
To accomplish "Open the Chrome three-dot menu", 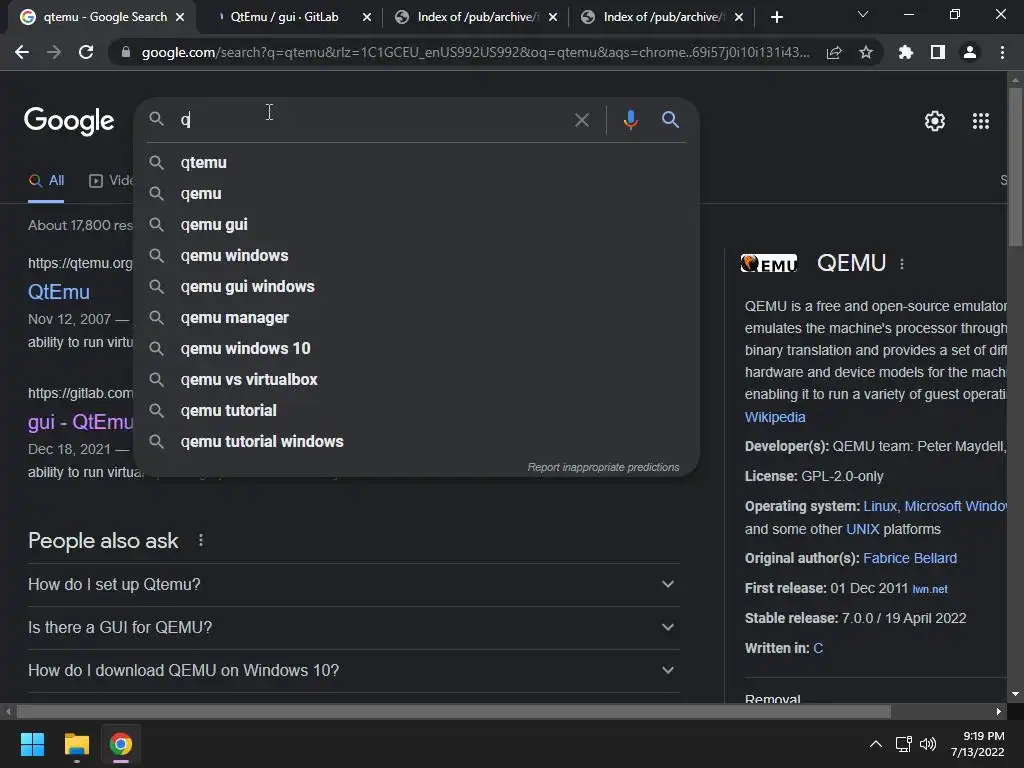I will coord(1002,52).
